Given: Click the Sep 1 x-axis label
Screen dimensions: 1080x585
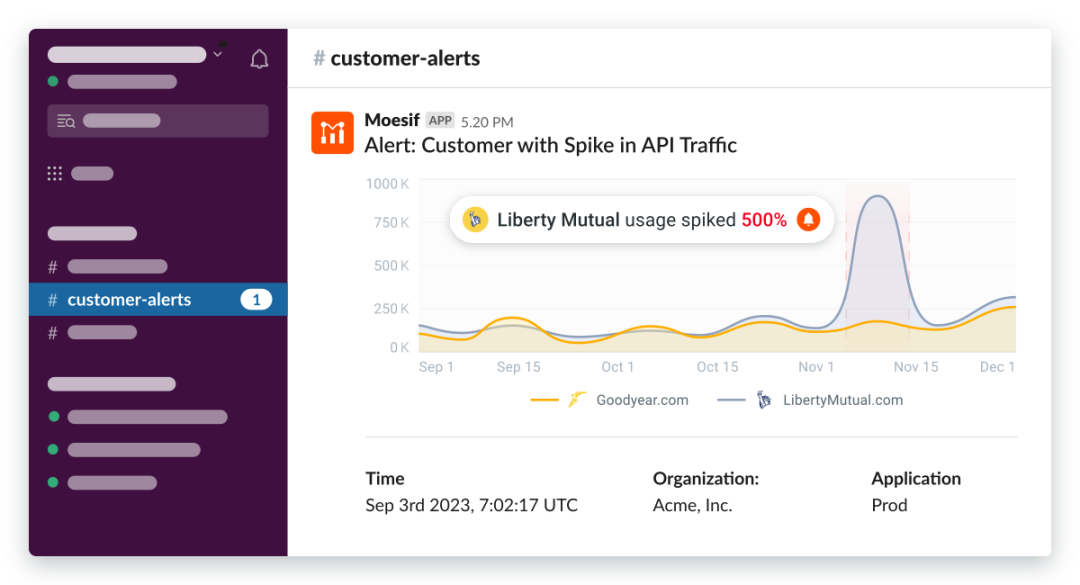Looking at the screenshot, I should point(436,367).
